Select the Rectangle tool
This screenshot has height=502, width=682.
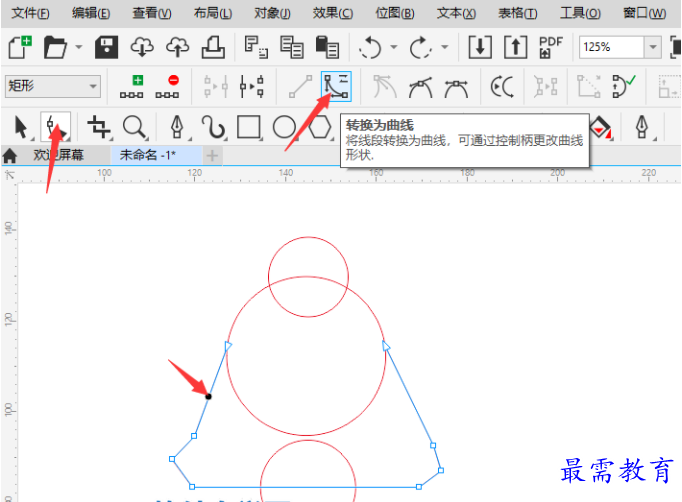pos(249,127)
